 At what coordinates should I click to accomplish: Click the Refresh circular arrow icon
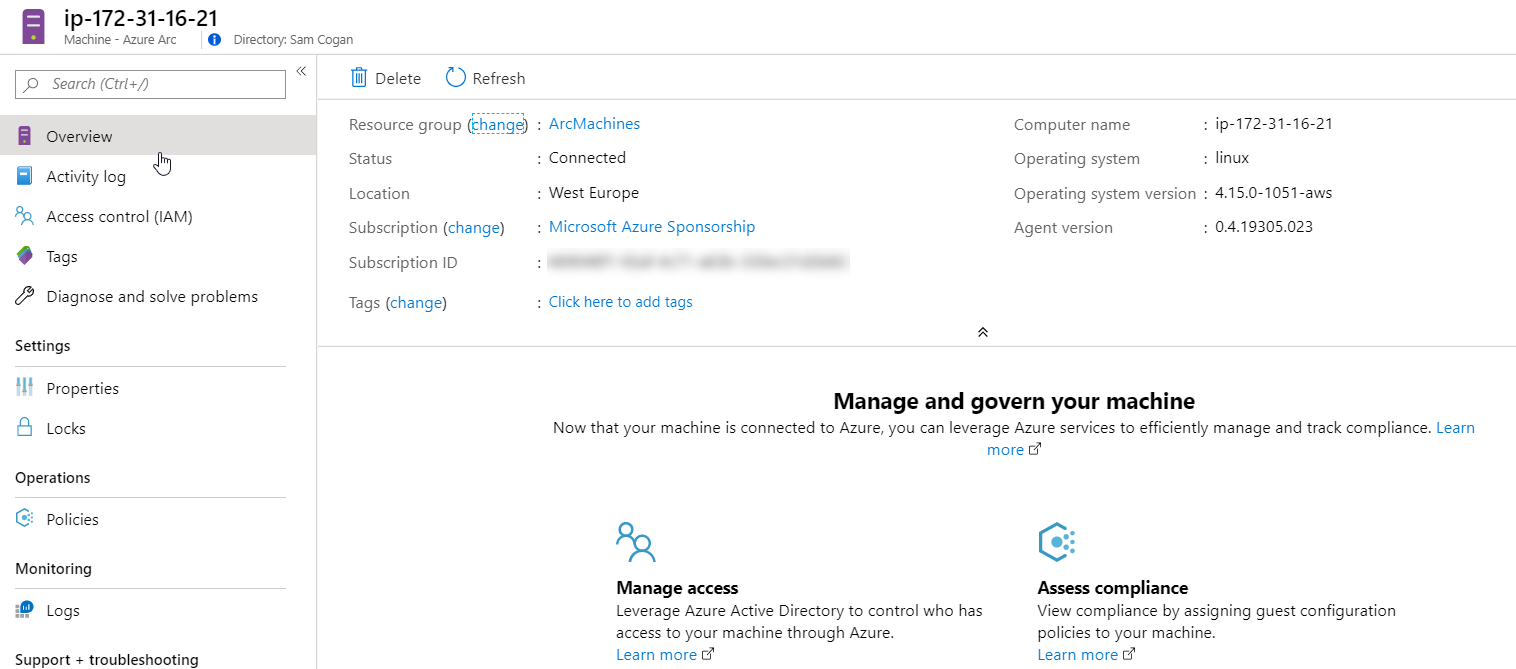(456, 78)
